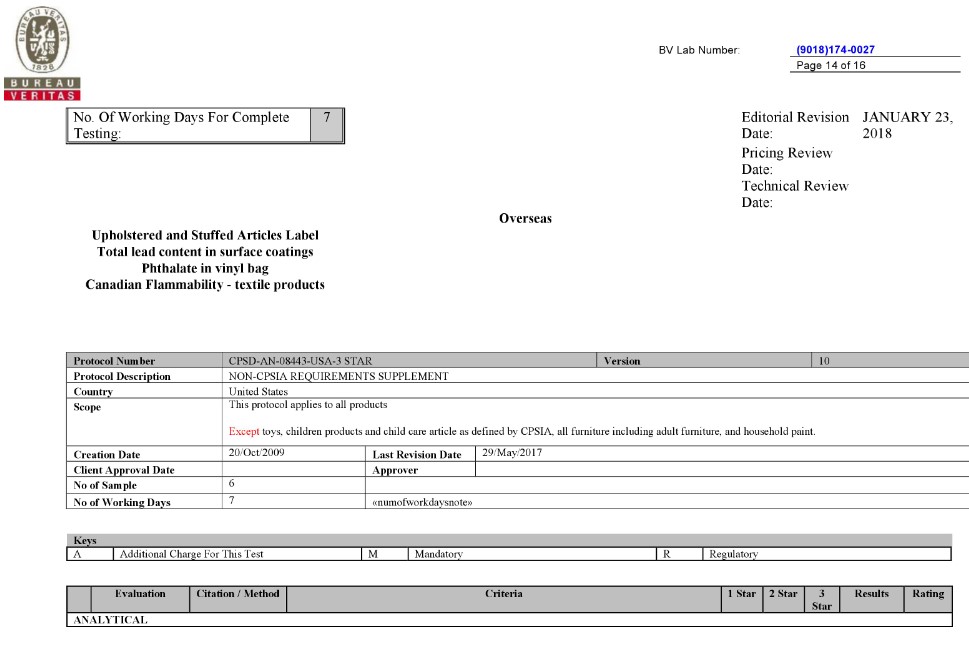Click the Last Revision Date value 29/May/2017
Screen dimensions: 969x655
tap(511, 453)
